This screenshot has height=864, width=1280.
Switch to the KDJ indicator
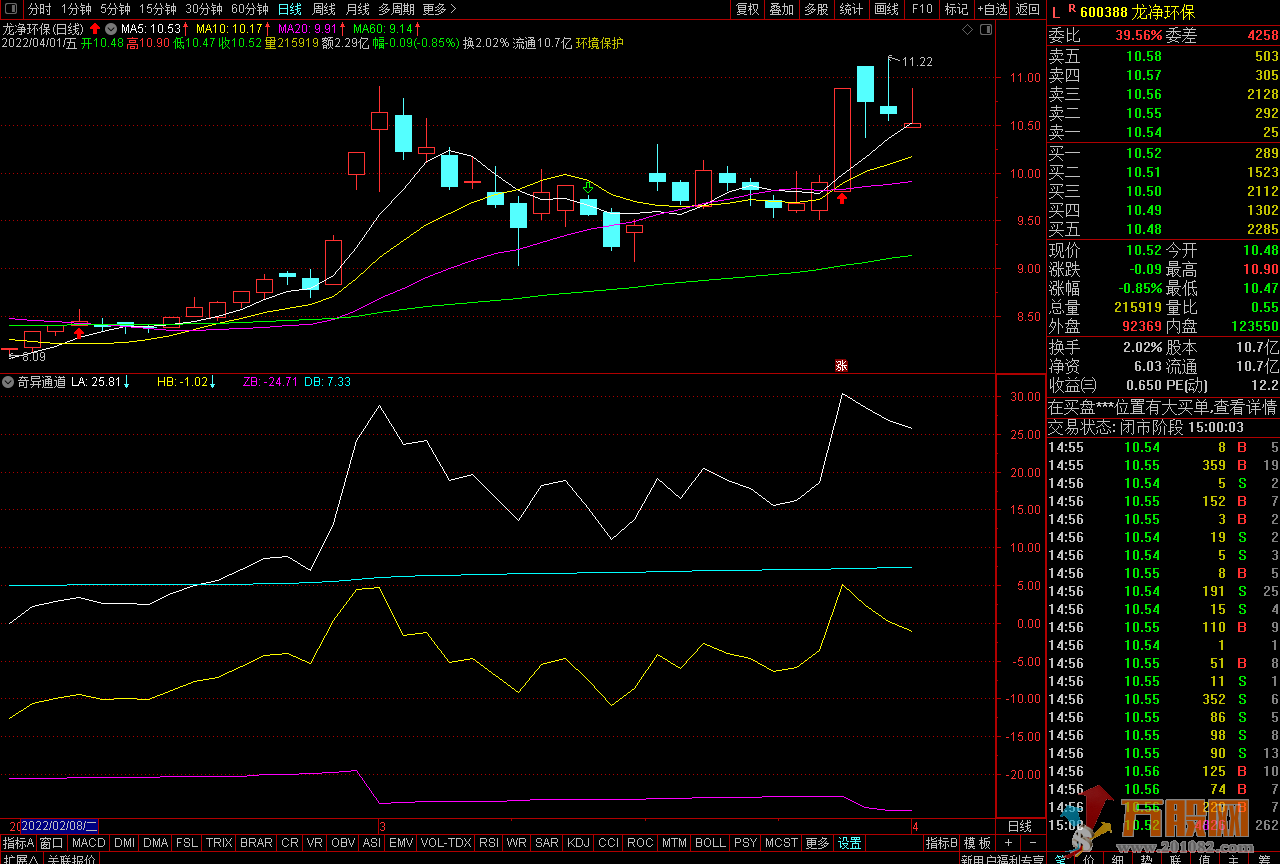point(577,843)
